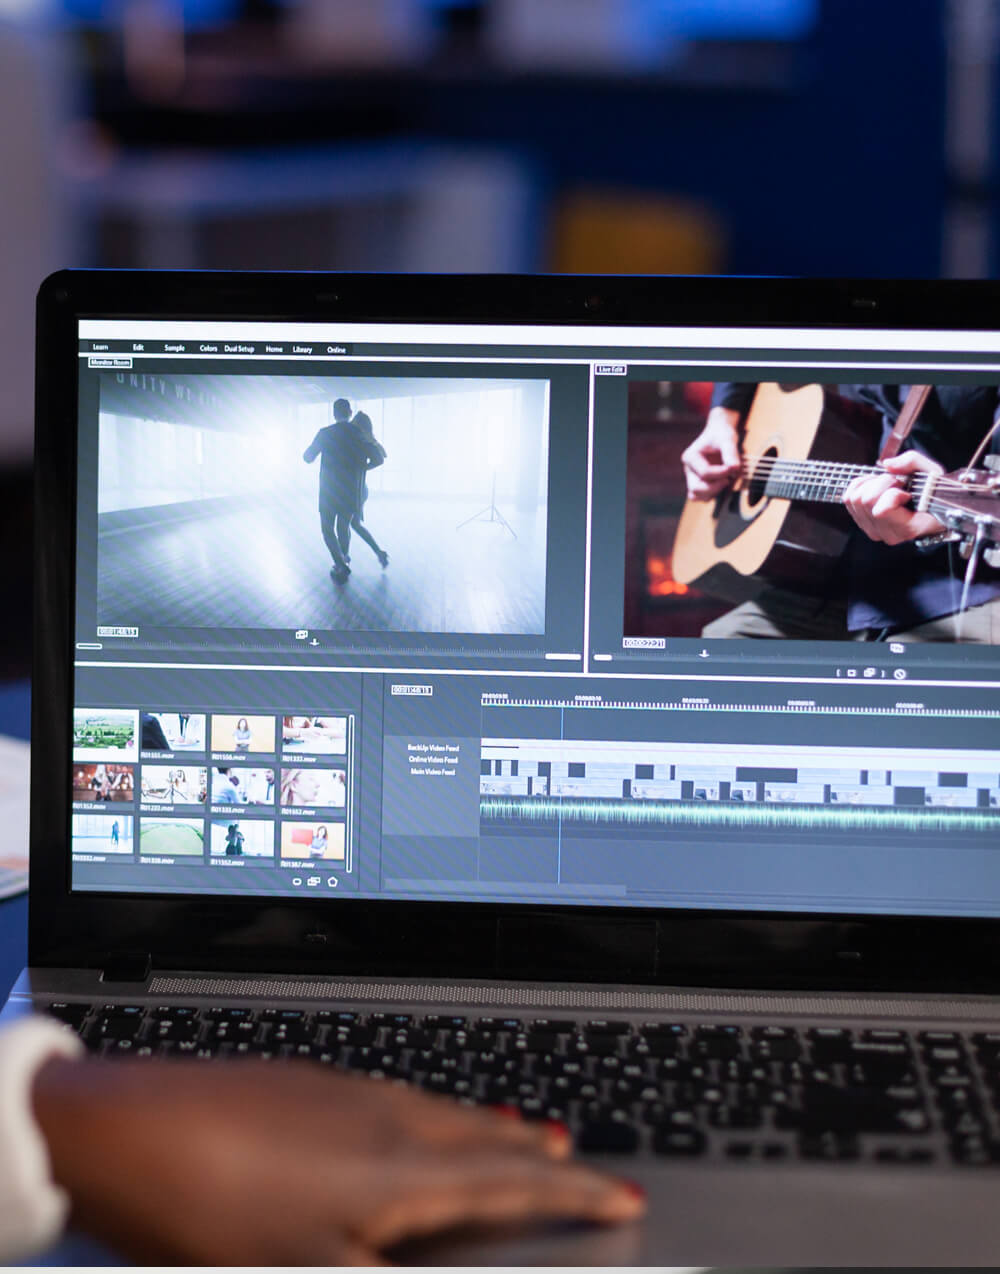
Task: Click the download arrow marker under guitar preview
Action: point(704,653)
